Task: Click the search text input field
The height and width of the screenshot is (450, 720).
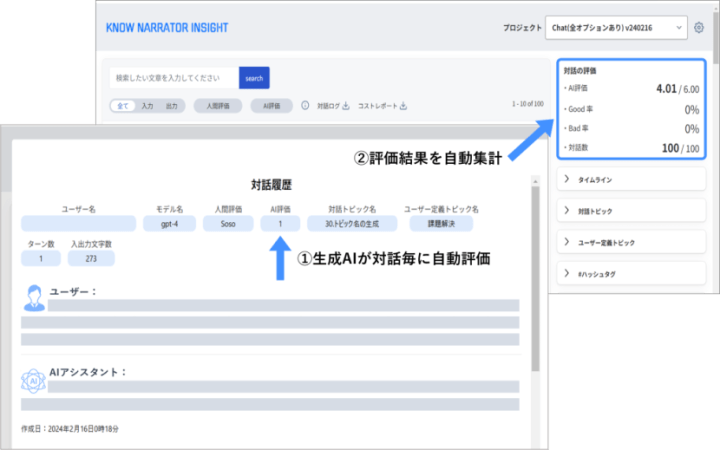Action: pos(173,78)
